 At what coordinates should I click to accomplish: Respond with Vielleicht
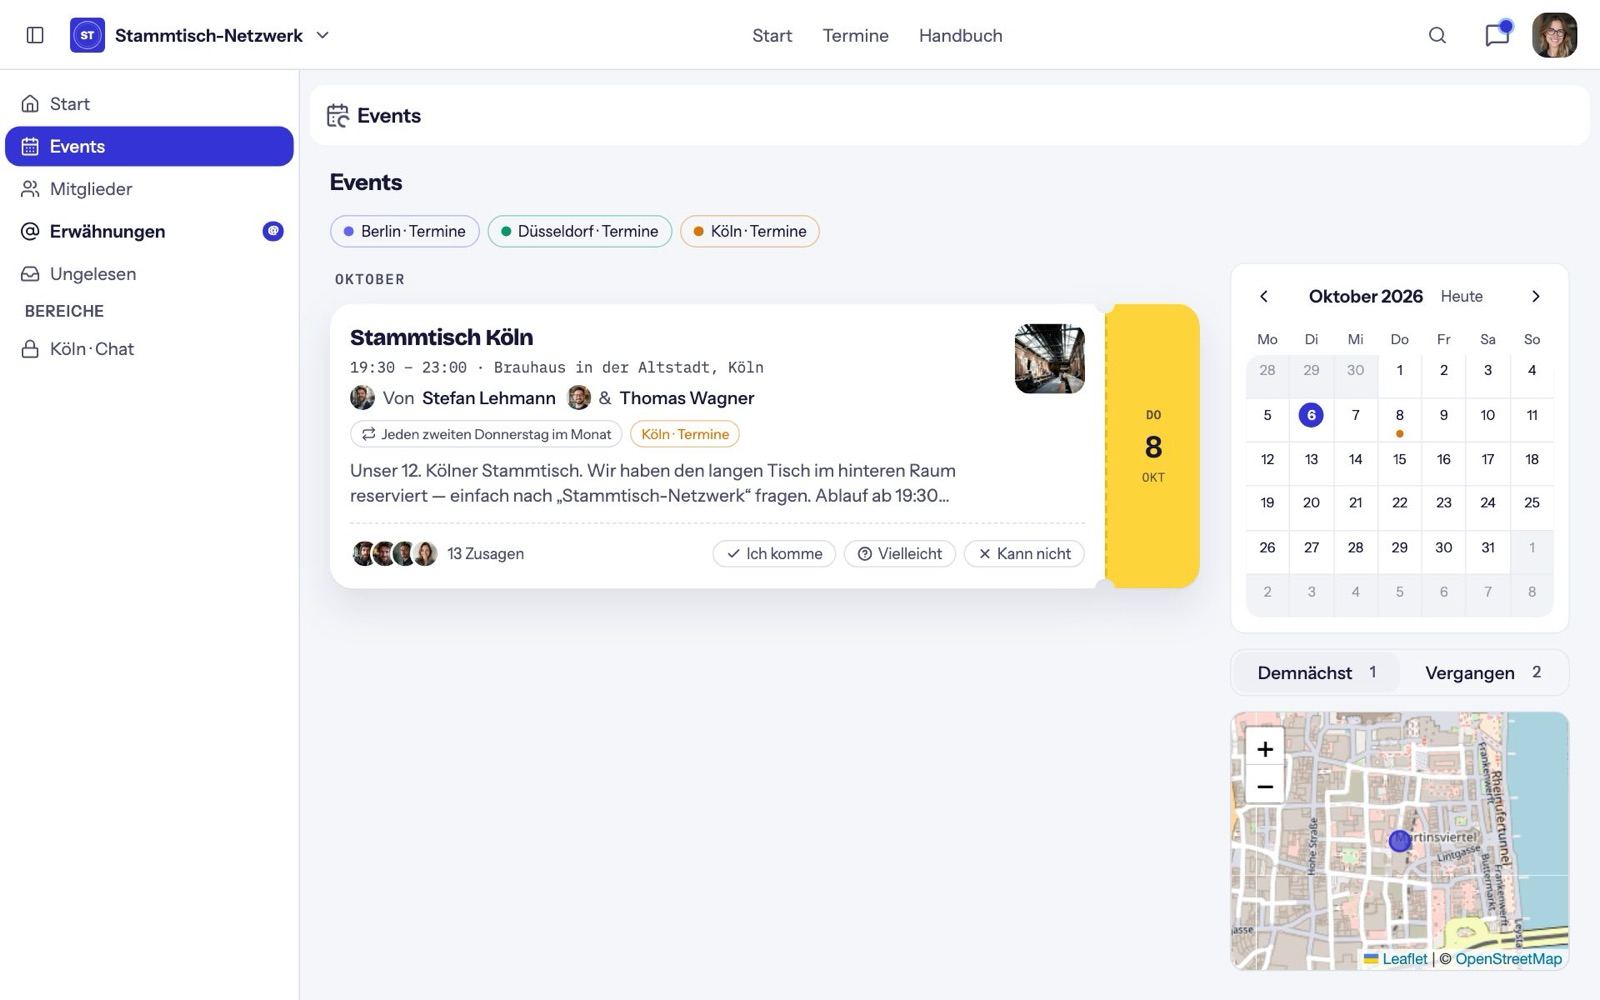900,554
